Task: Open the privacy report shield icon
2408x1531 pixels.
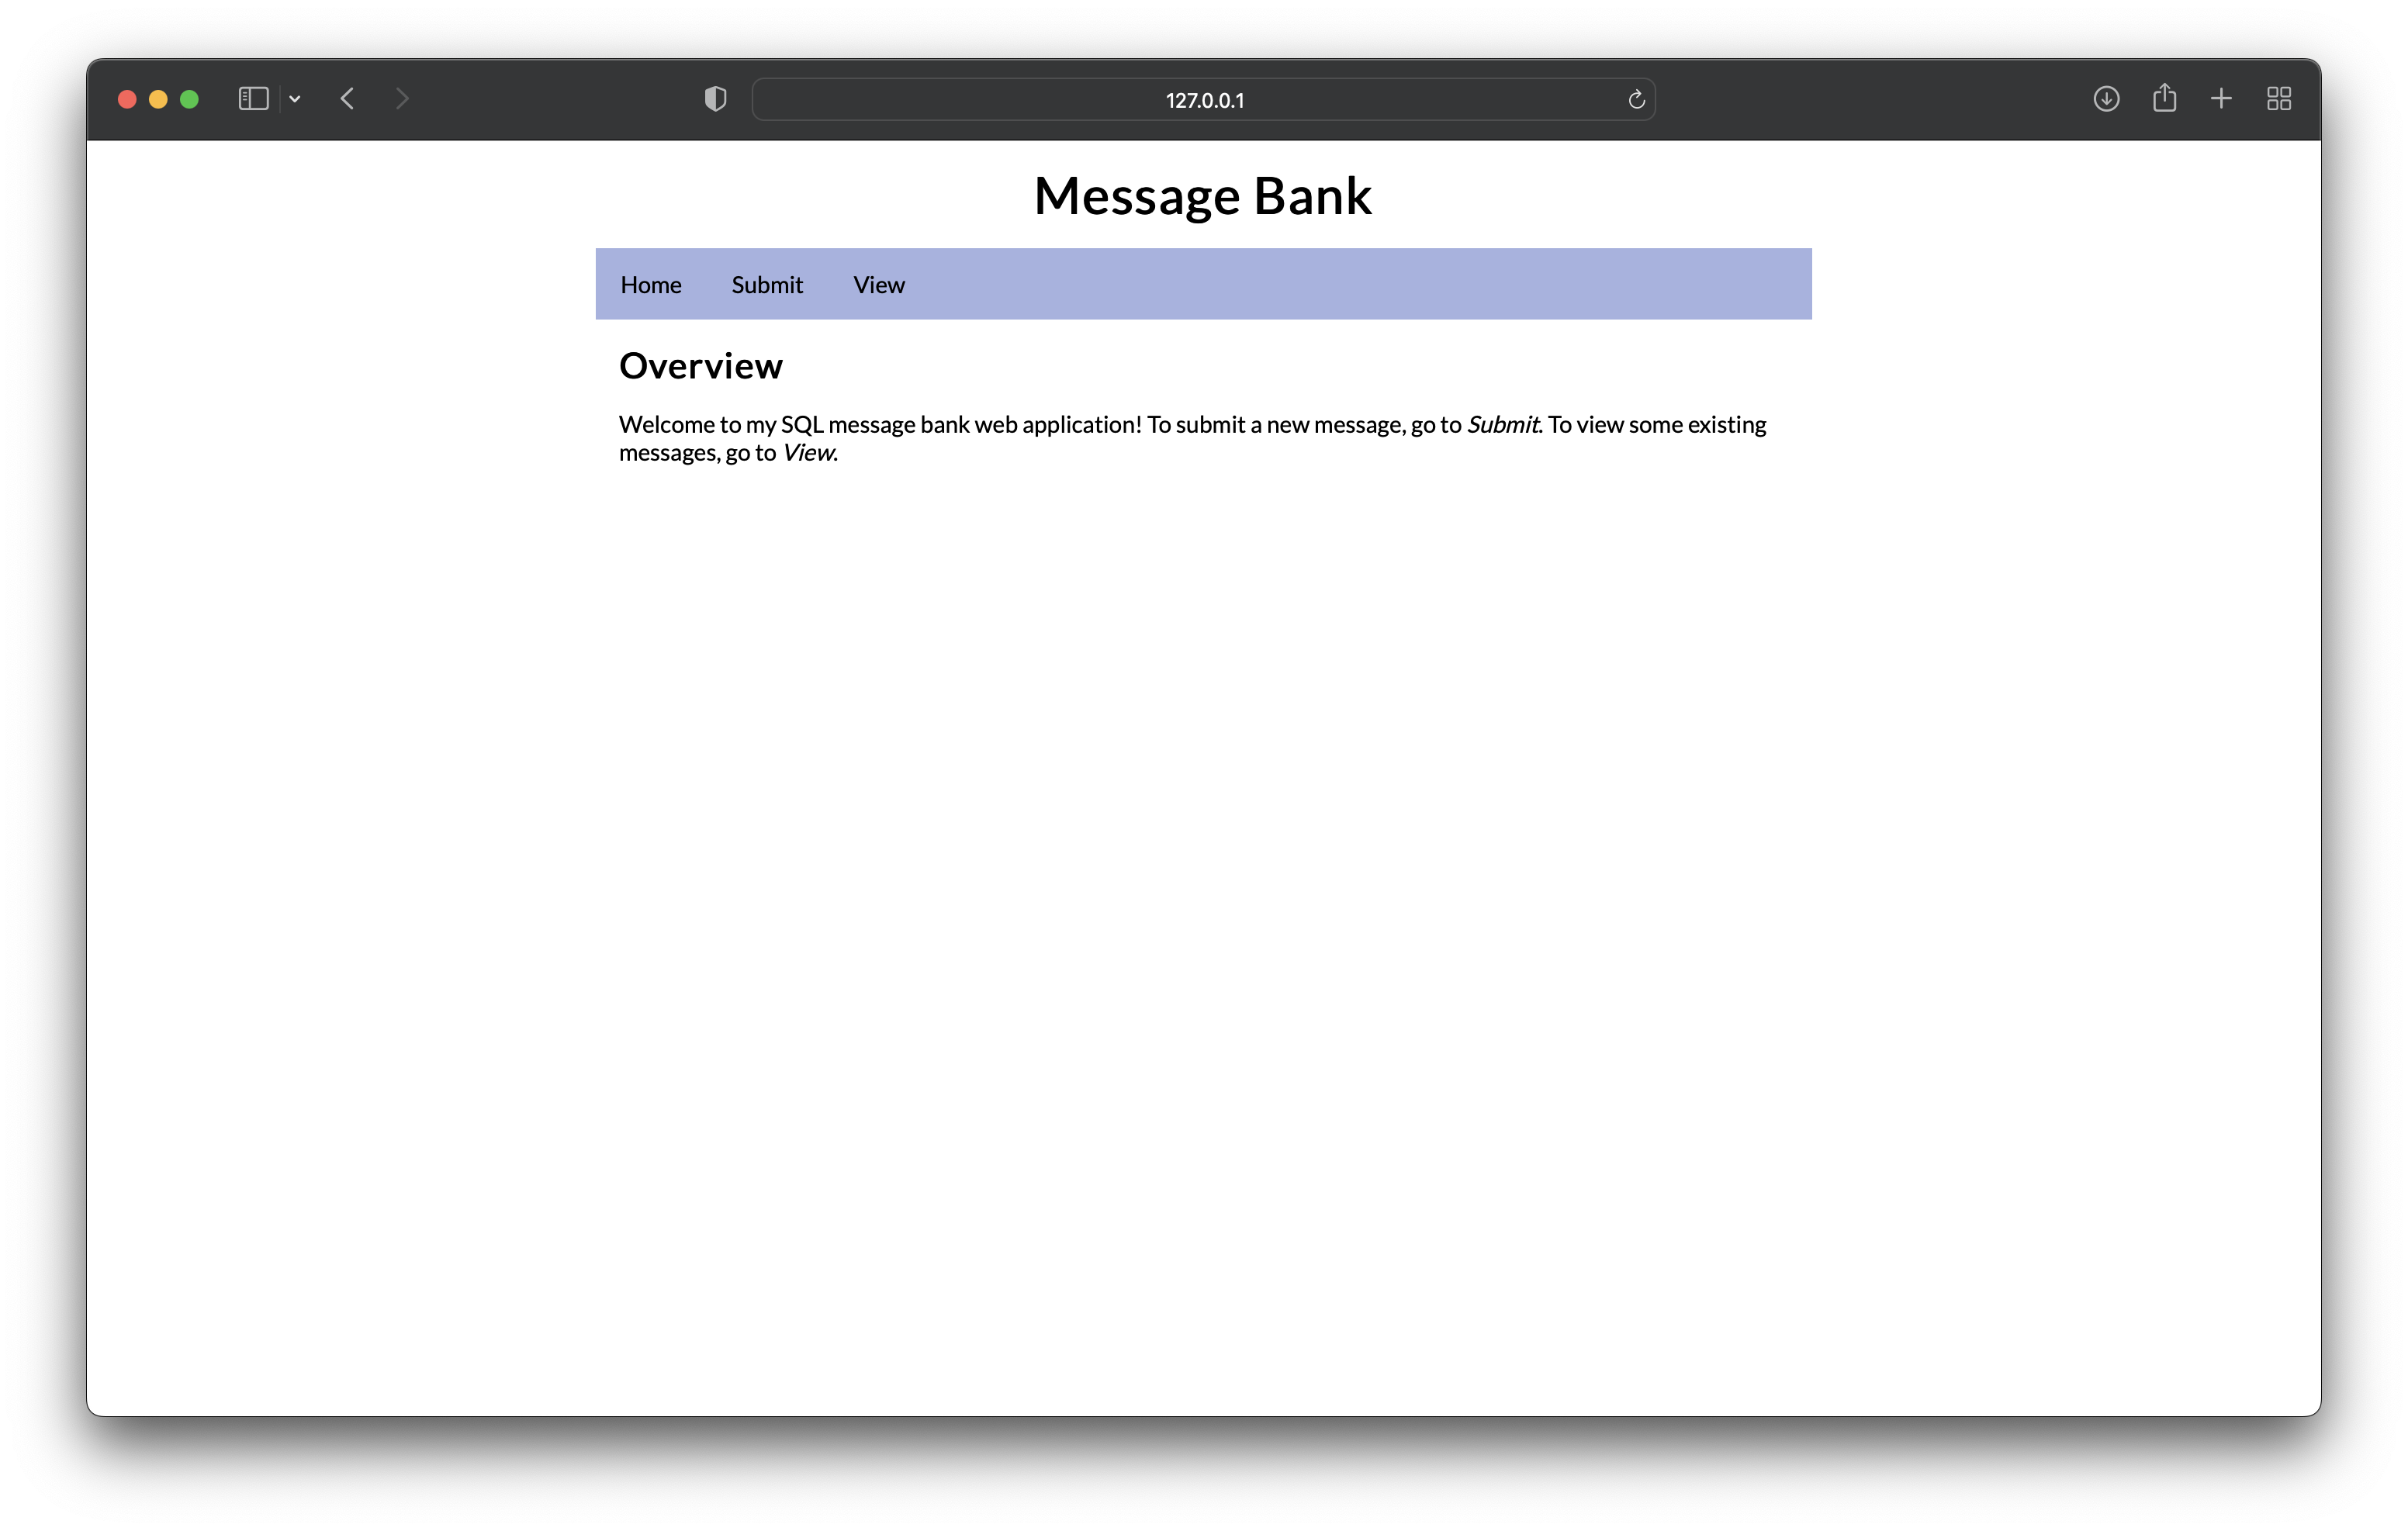Action: tap(715, 99)
